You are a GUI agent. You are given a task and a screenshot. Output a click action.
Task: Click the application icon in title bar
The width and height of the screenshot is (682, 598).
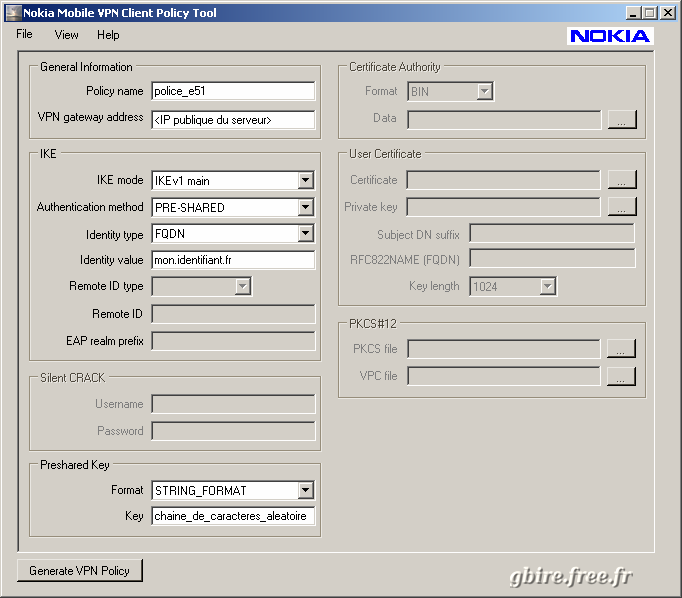coord(13,13)
